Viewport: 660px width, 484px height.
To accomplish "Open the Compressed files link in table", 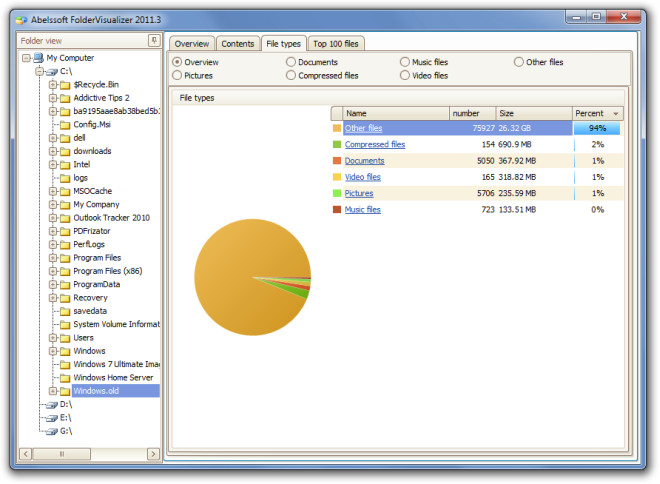I will point(375,144).
